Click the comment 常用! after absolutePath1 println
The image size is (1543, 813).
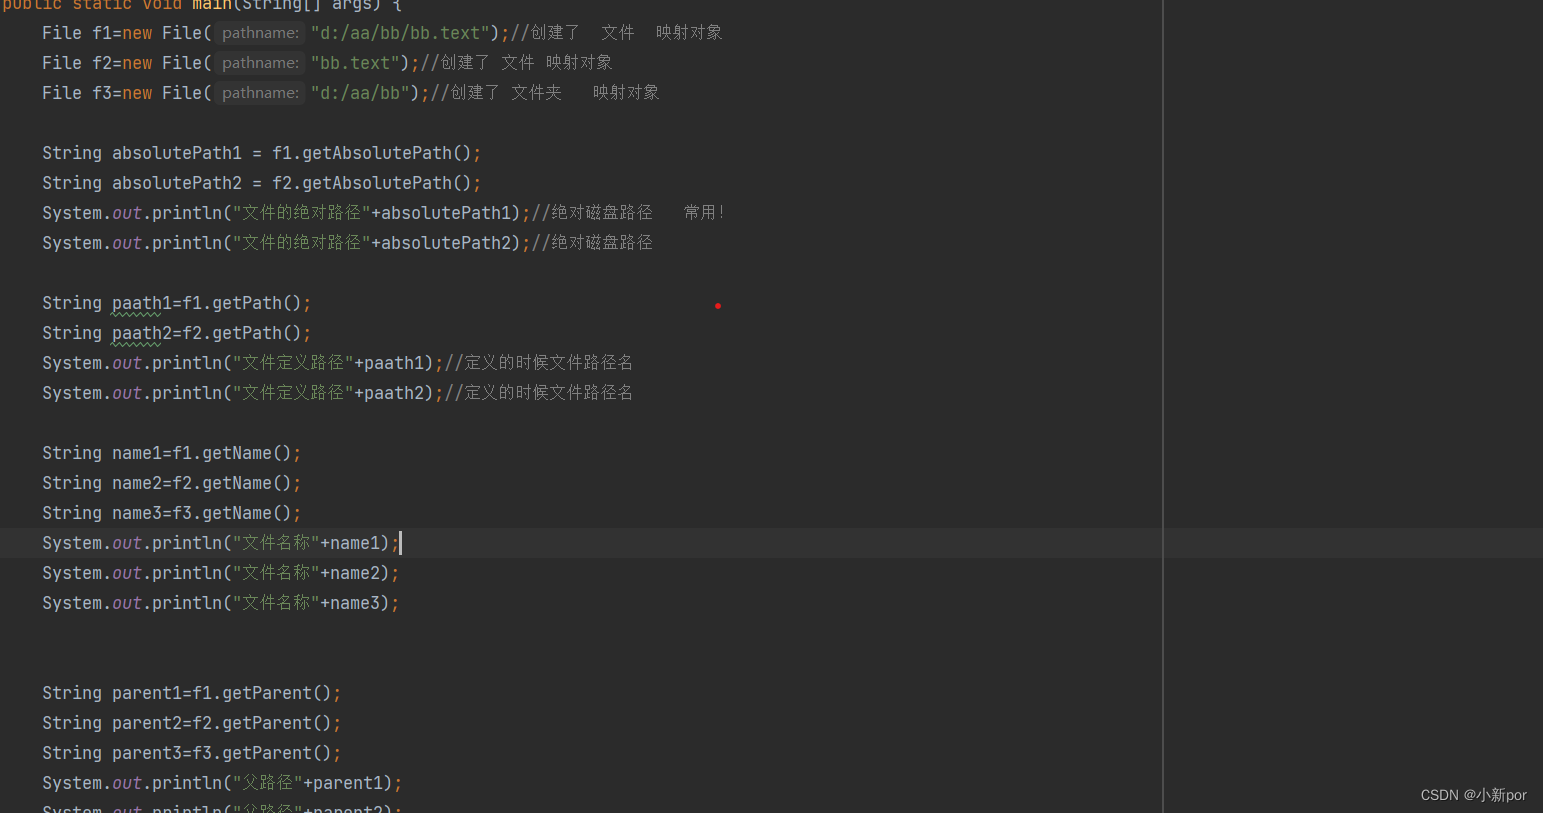(x=704, y=211)
